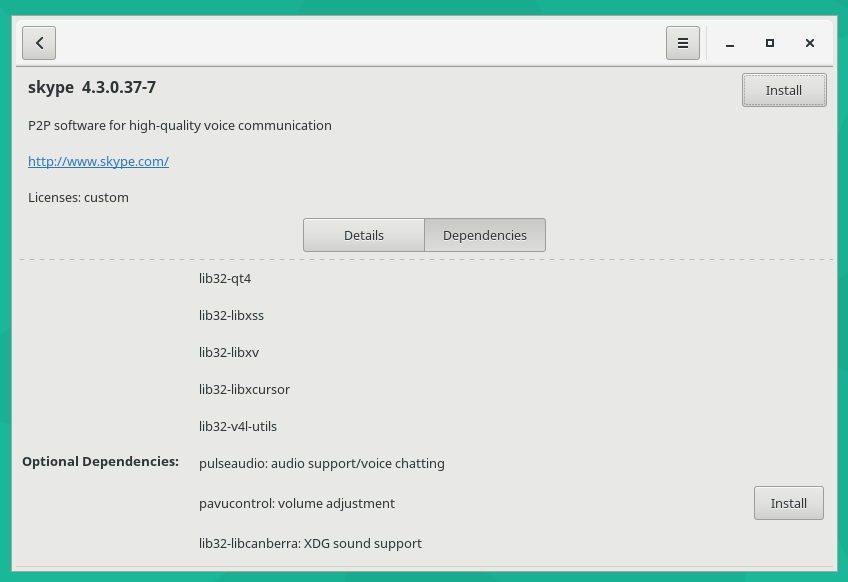Select the pulseaudio optional dependency
The width and height of the screenshot is (848, 582).
pos(321,463)
